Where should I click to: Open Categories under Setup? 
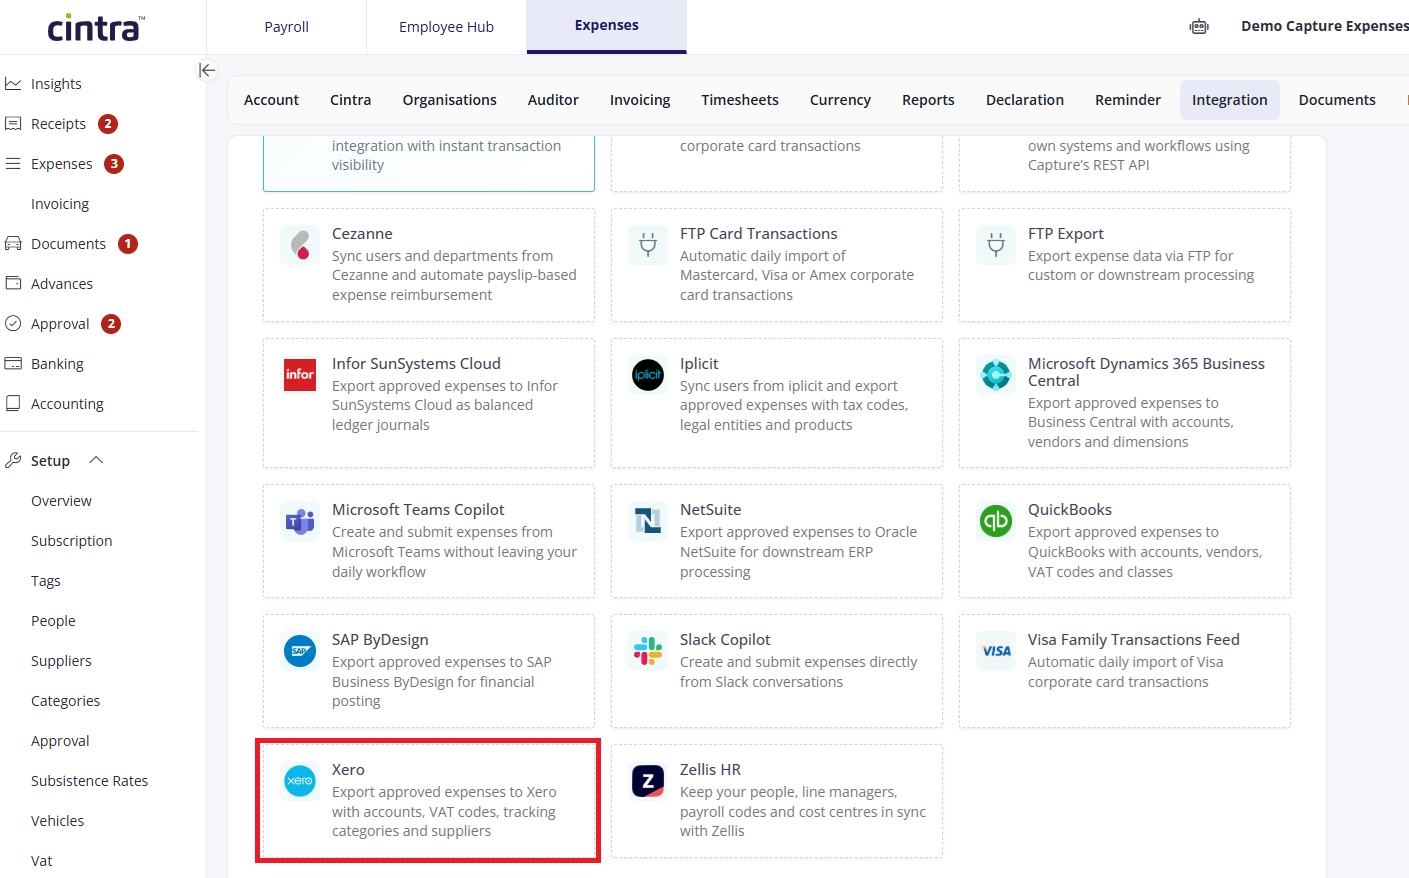tap(65, 701)
